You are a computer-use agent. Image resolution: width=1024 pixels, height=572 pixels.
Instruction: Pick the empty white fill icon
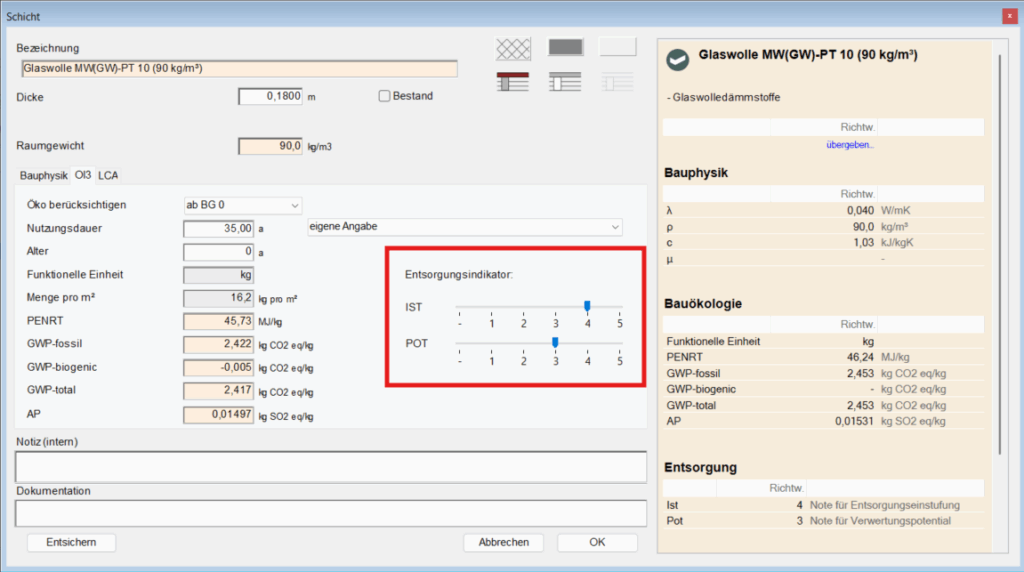tap(617, 48)
